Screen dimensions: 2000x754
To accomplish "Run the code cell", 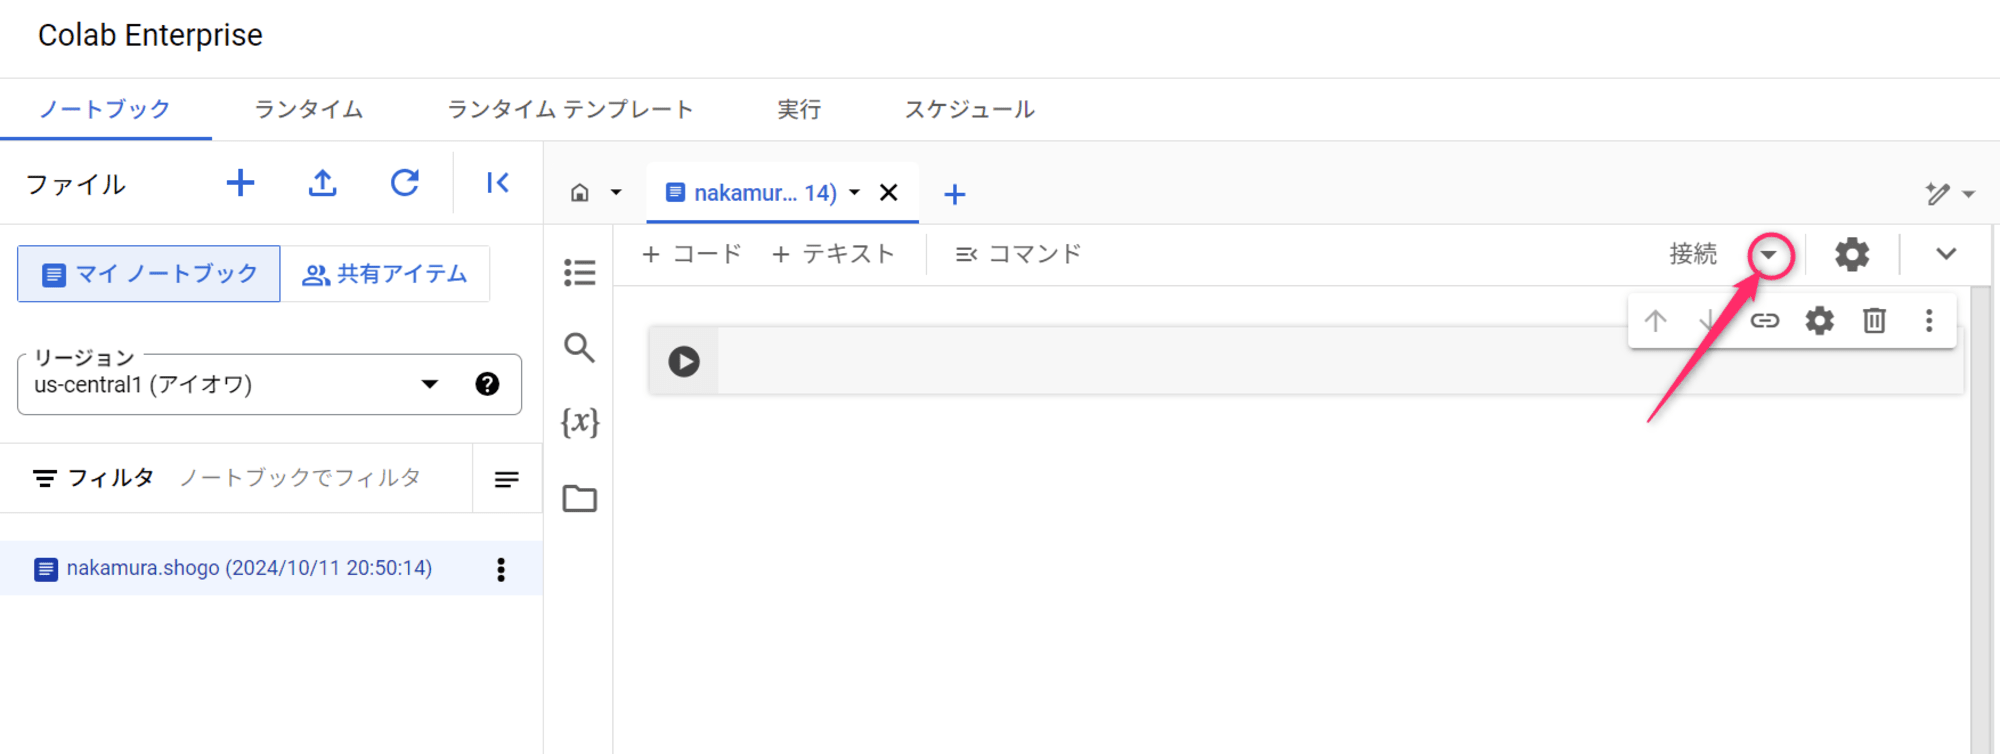I will 684,361.
